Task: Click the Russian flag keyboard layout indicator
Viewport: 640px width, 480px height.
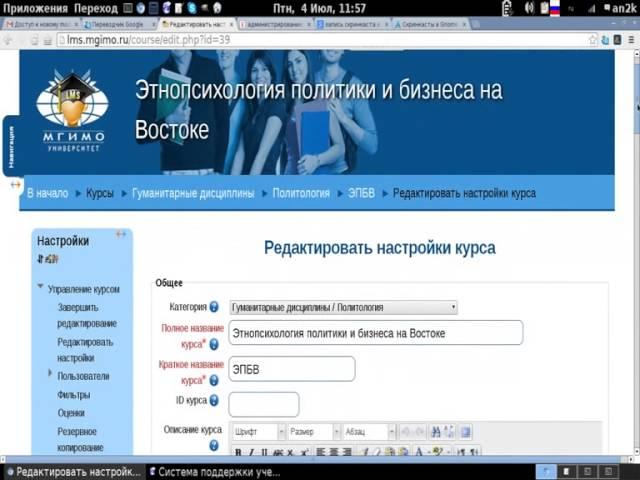Action: click(x=555, y=8)
